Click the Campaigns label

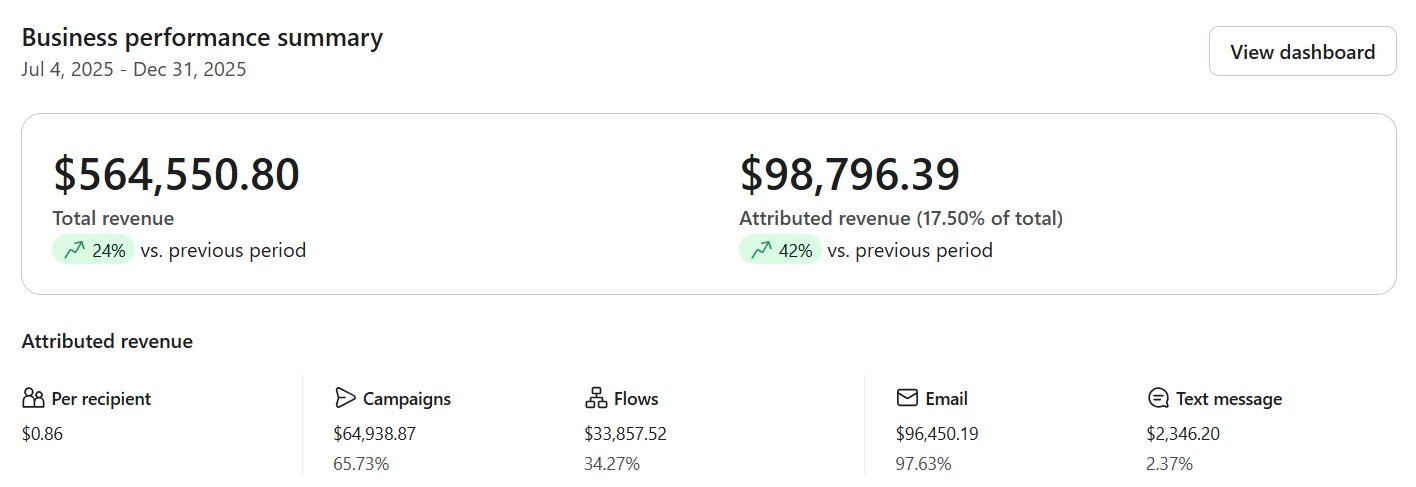[x=407, y=398]
